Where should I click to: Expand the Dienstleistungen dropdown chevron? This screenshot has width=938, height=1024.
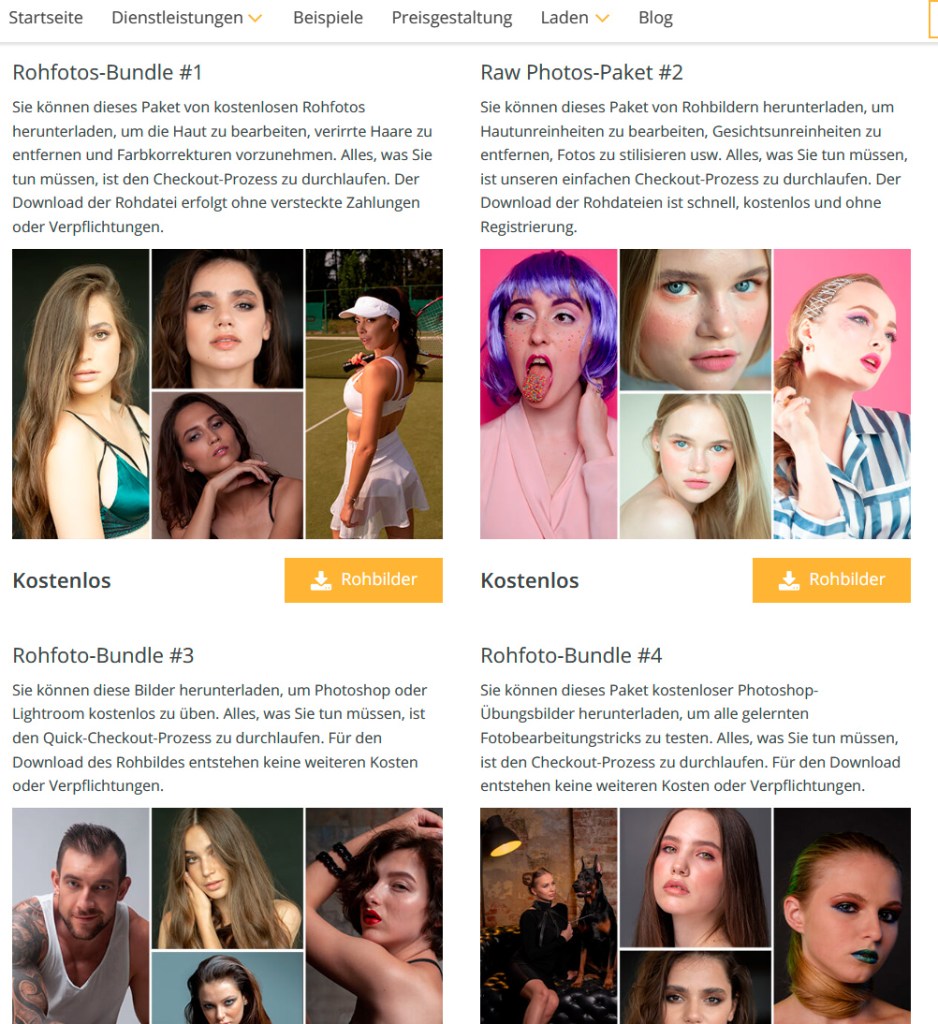[255, 18]
